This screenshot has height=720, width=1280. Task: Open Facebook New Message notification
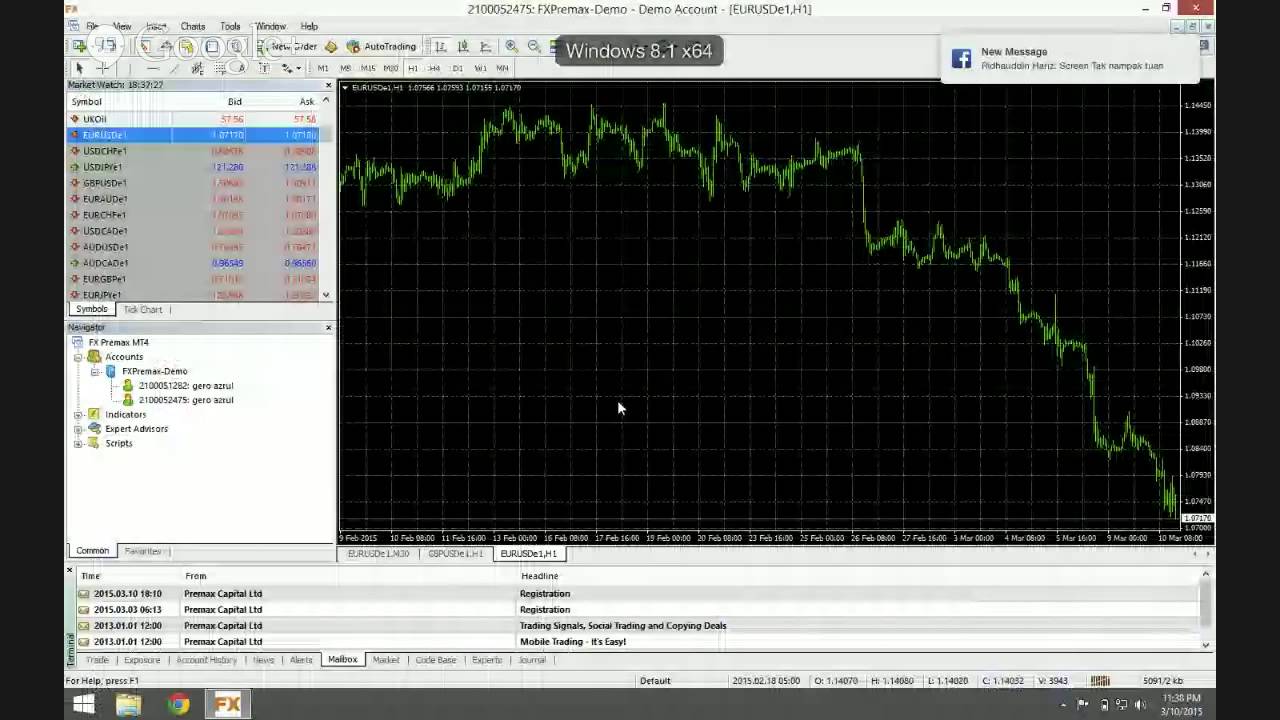tap(1068, 59)
